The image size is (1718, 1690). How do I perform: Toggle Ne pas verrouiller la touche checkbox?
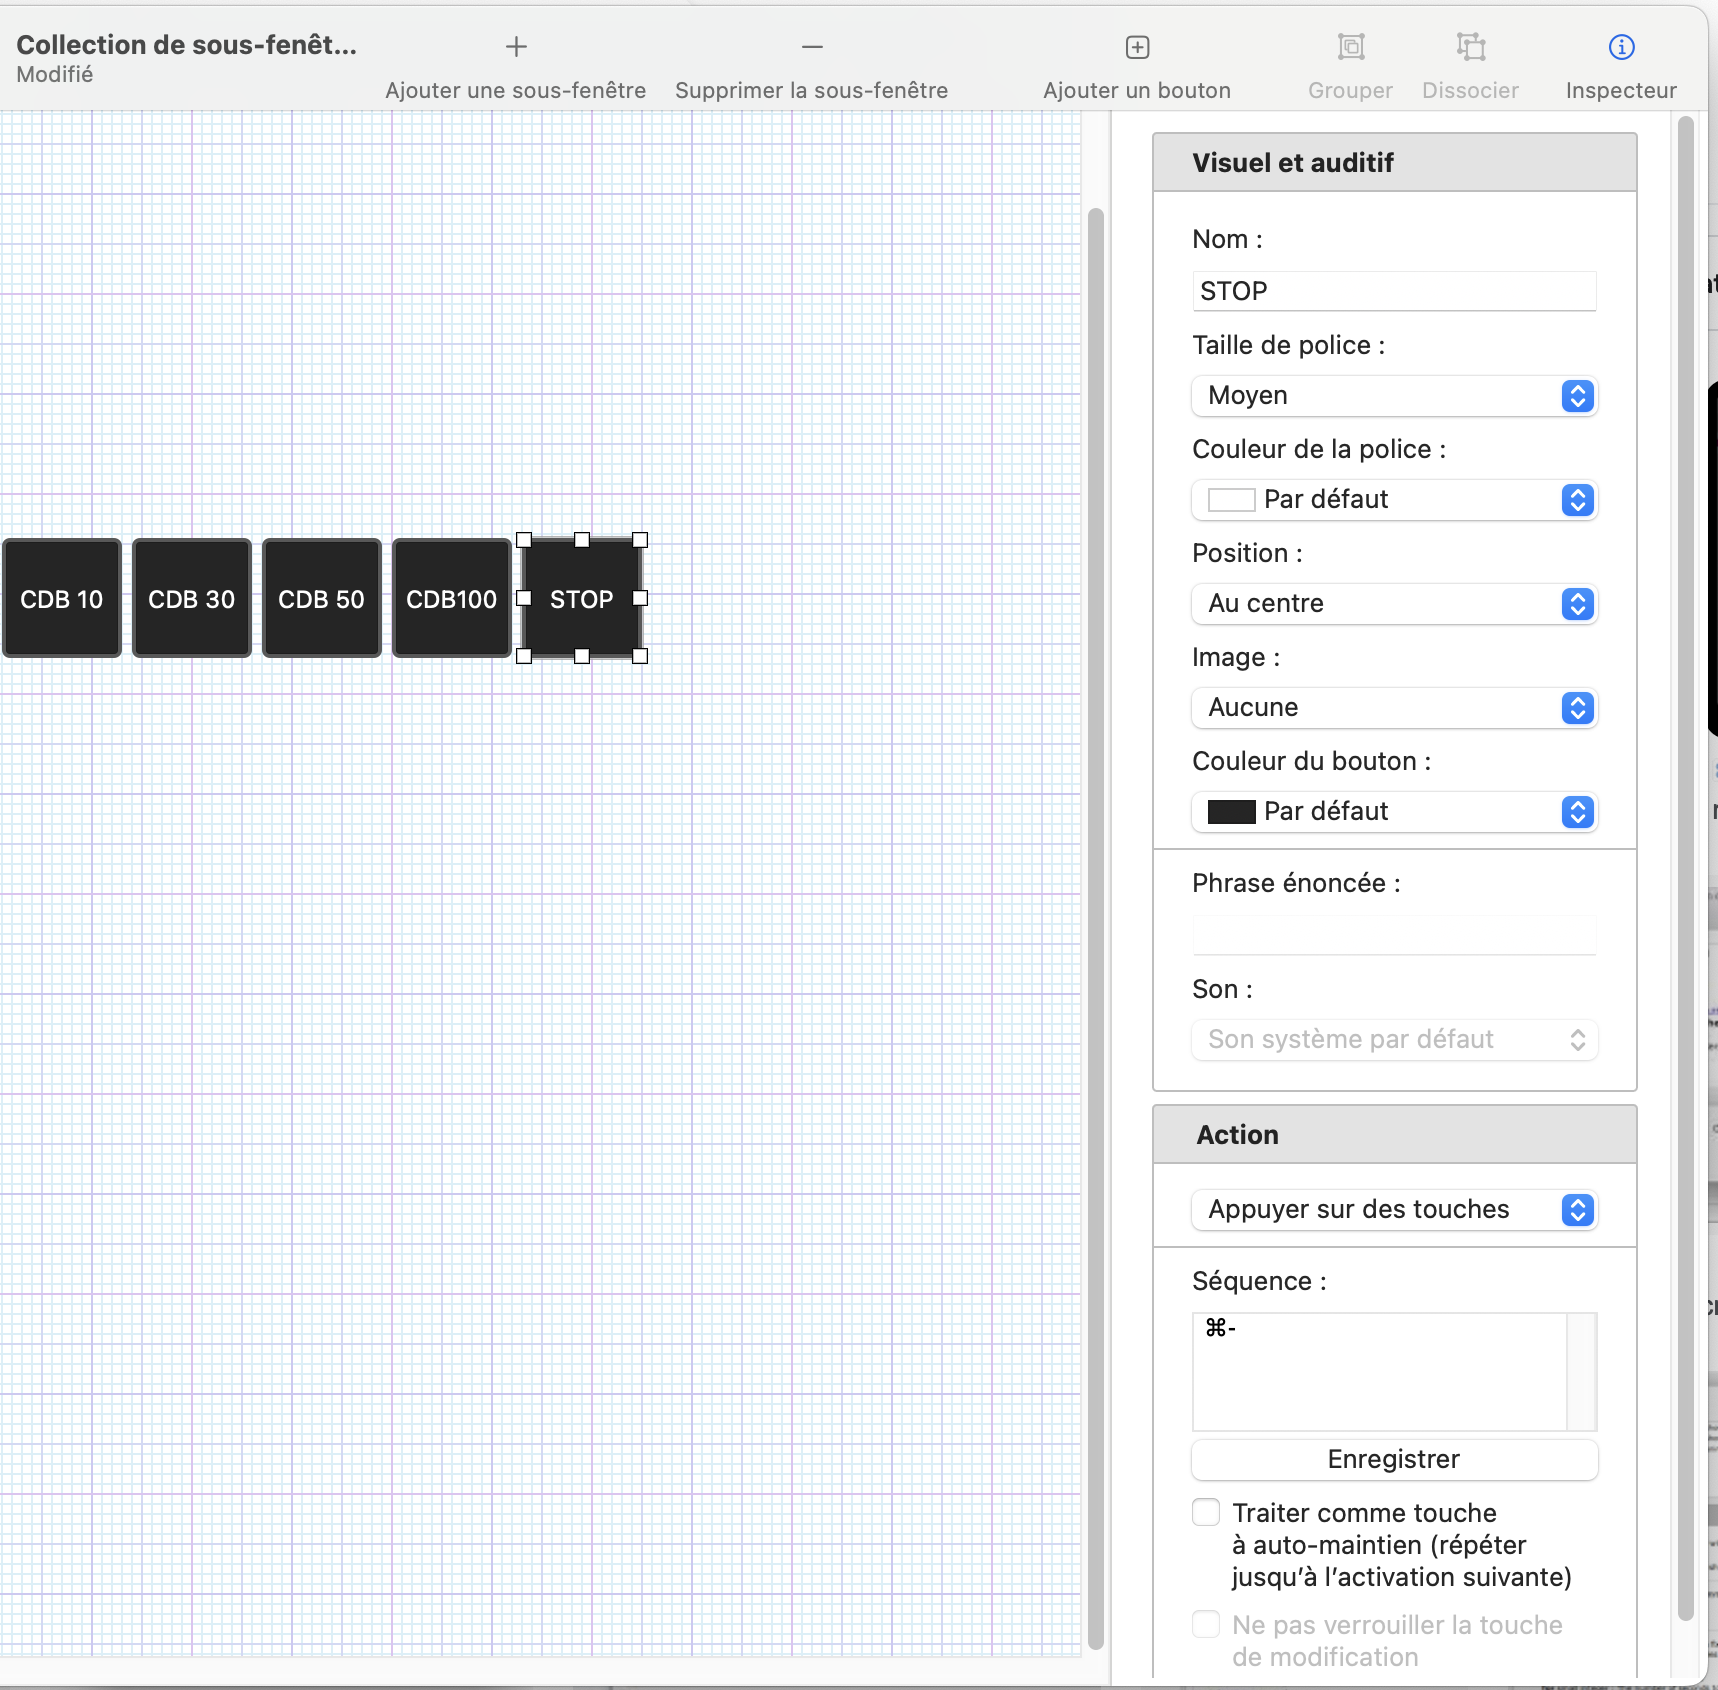click(x=1206, y=1624)
